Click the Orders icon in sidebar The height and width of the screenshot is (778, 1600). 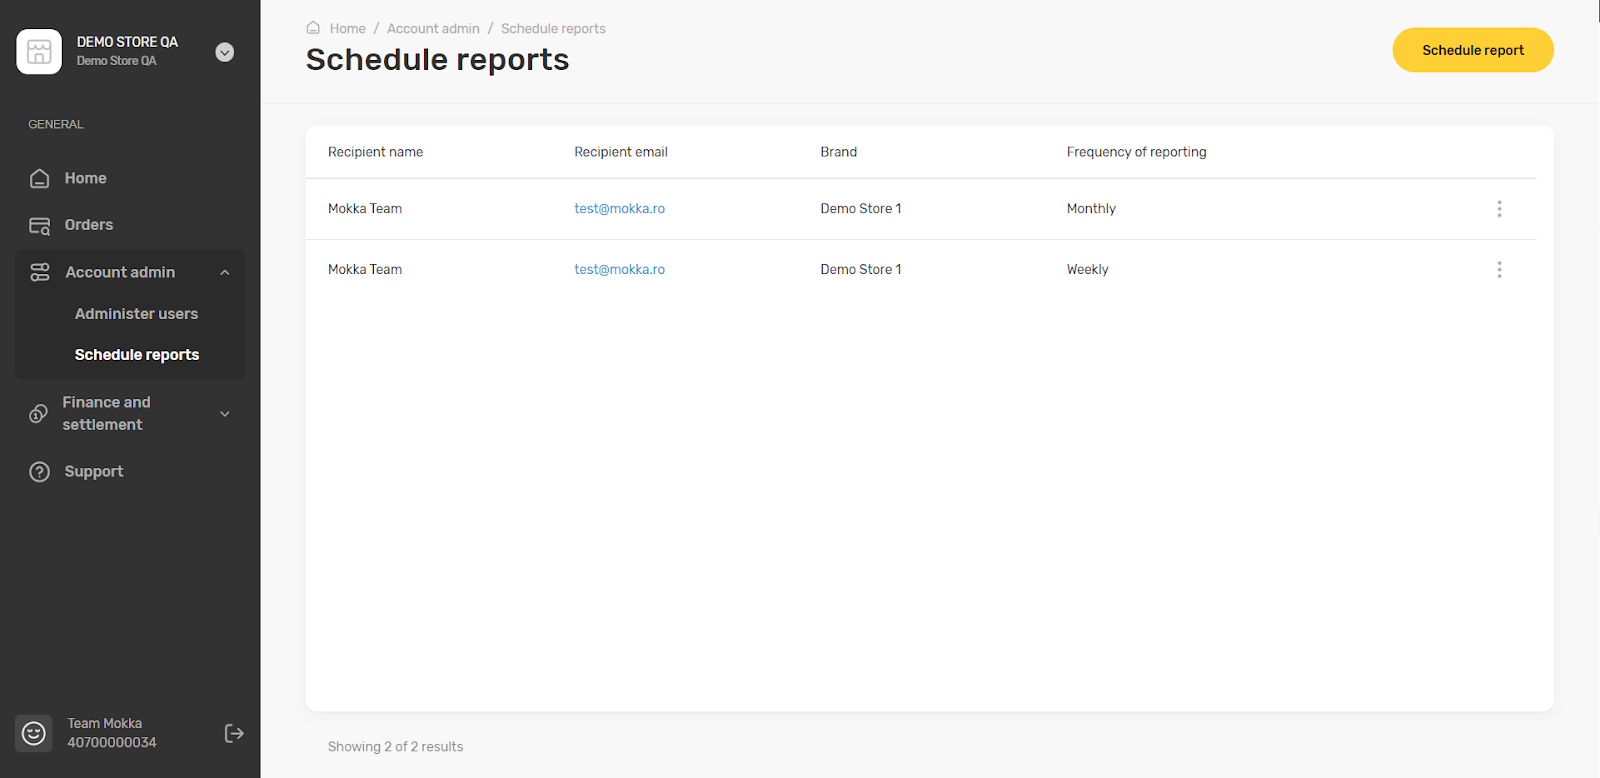[x=40, y=225]
